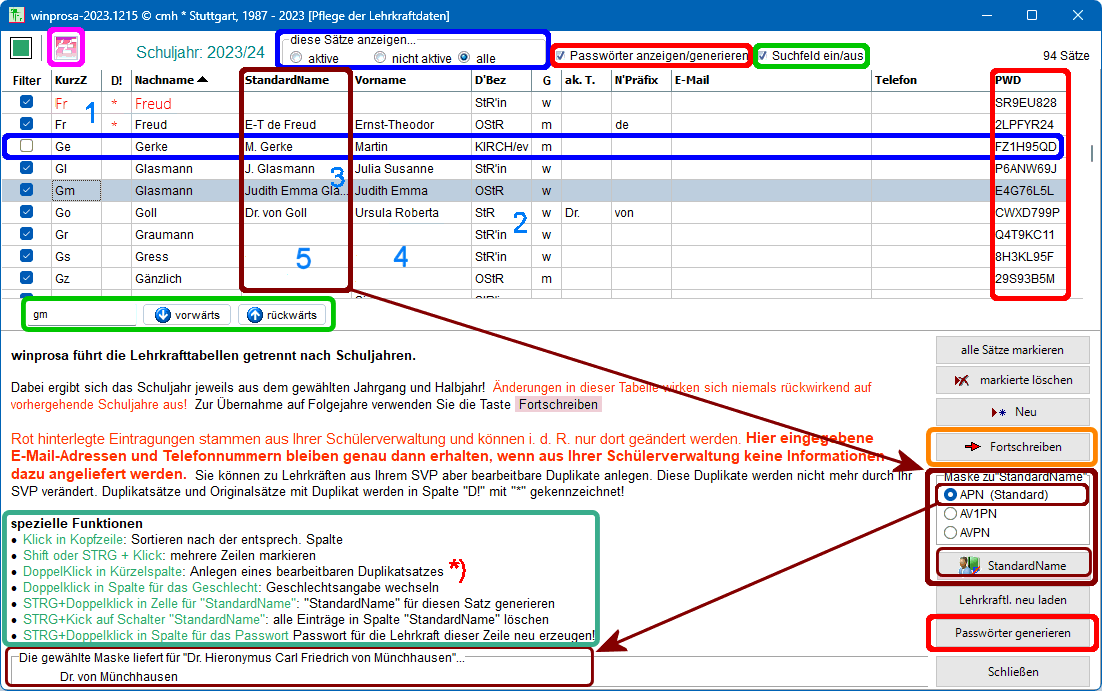
Task: Select the AV1PN mask option
Action: 950,513
